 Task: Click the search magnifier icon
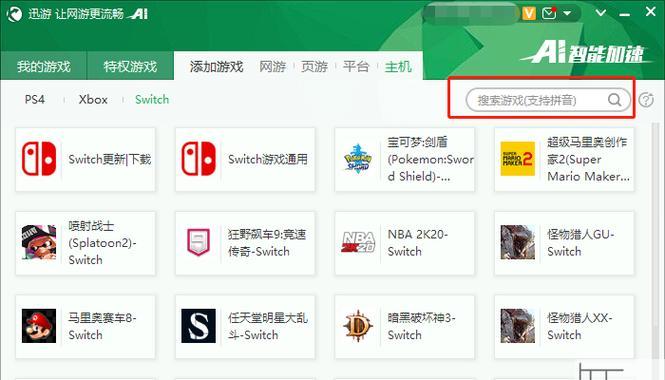coord(614,100)
